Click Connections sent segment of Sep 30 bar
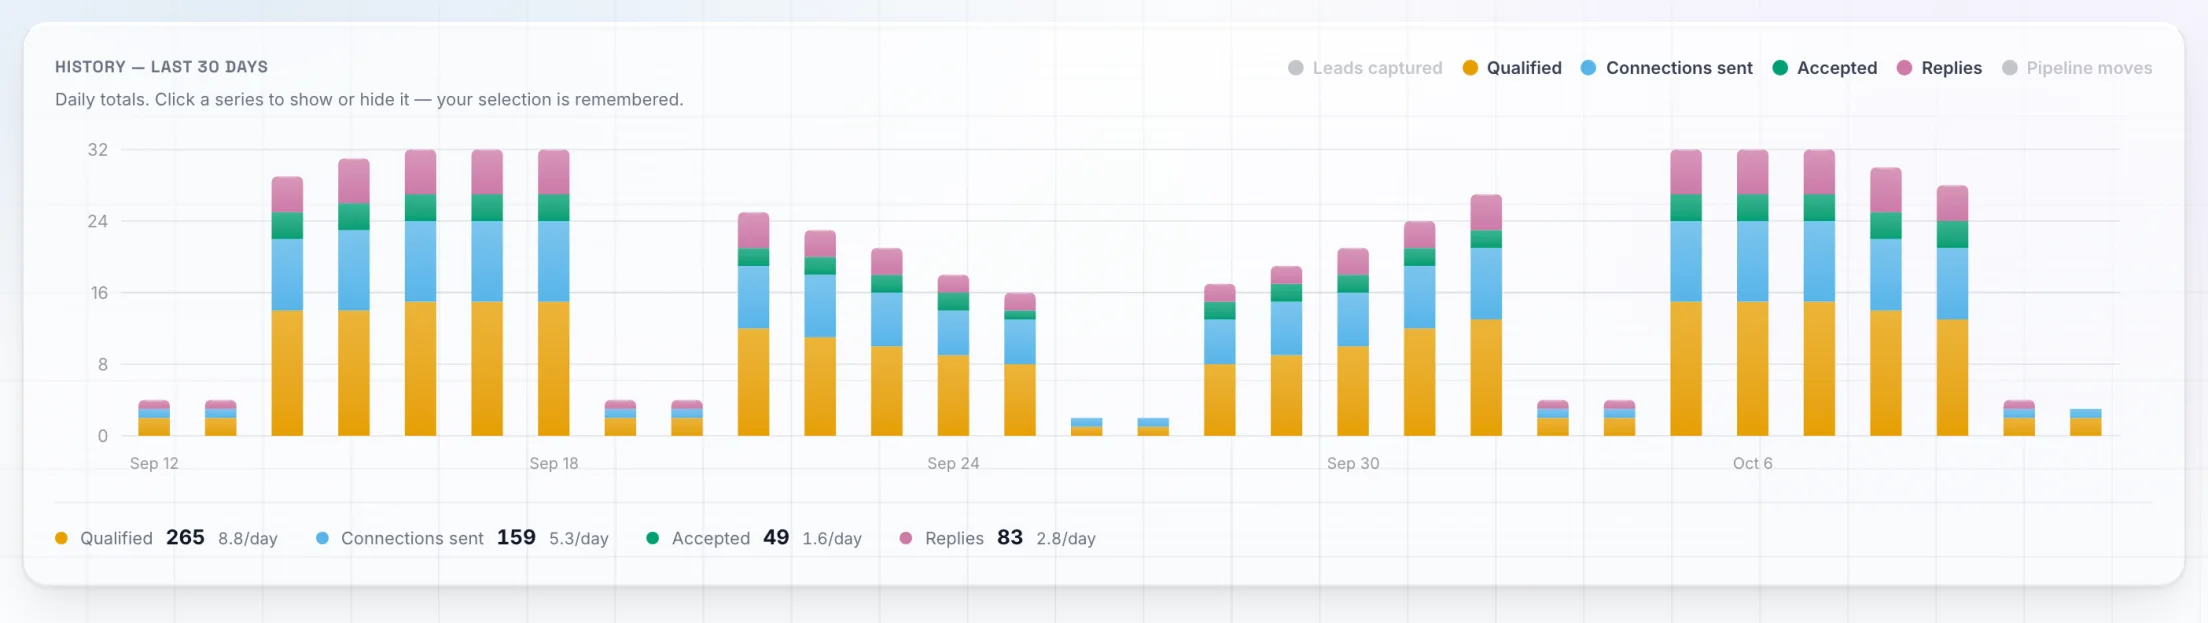The width and height of the screenshot is (2208, 623). click(x=1353, y=320)
